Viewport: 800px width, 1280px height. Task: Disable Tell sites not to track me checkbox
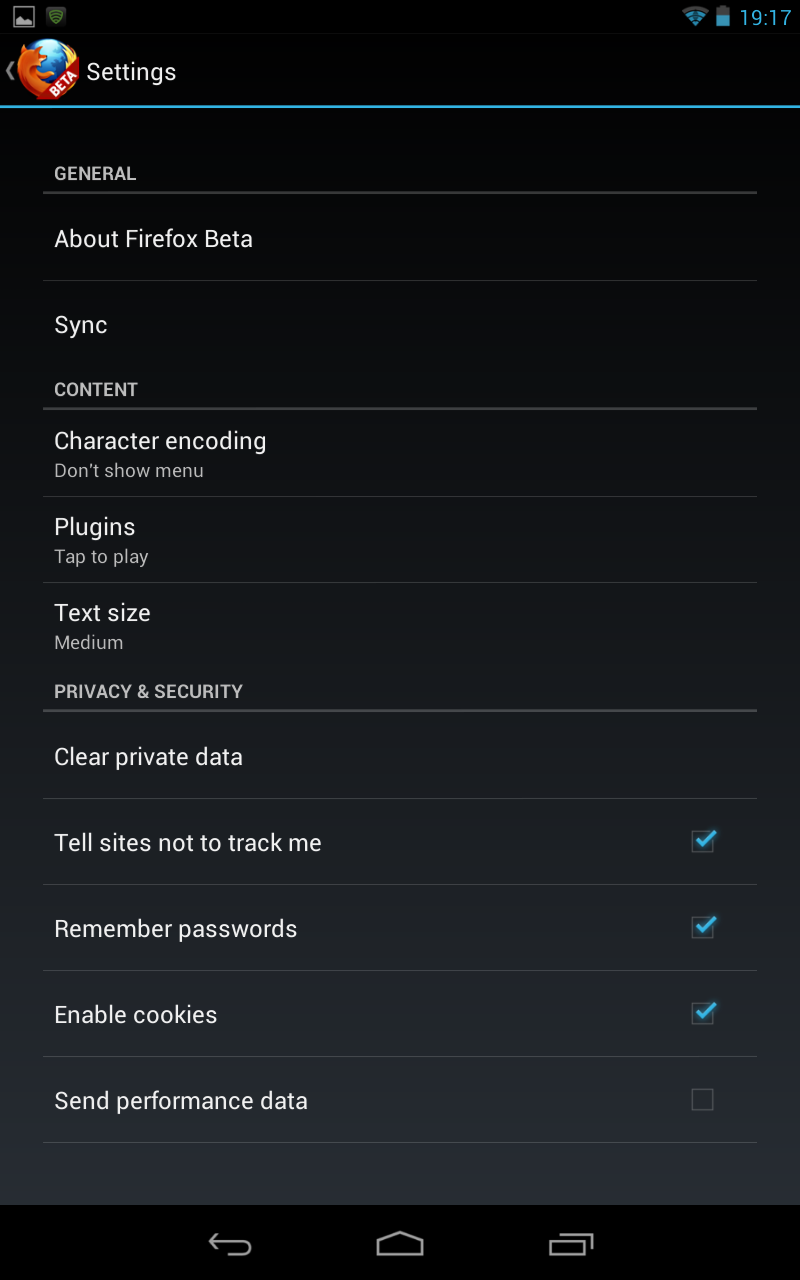(703, 842)
